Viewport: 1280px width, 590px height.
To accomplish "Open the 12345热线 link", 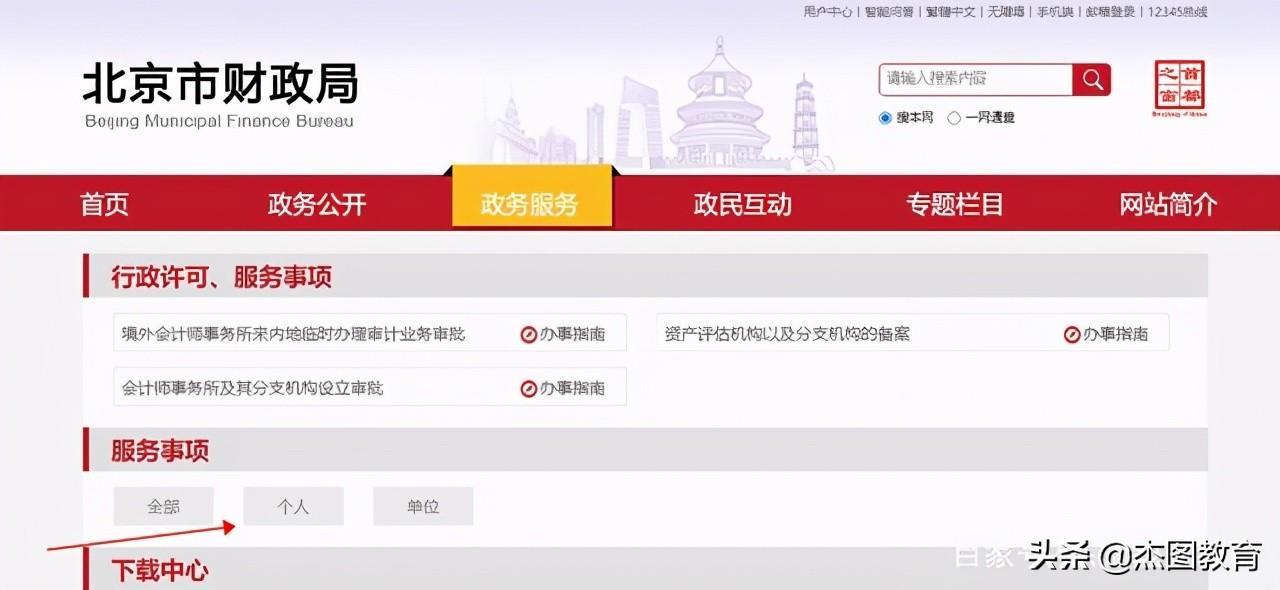I will click(x=1177, y=12).
